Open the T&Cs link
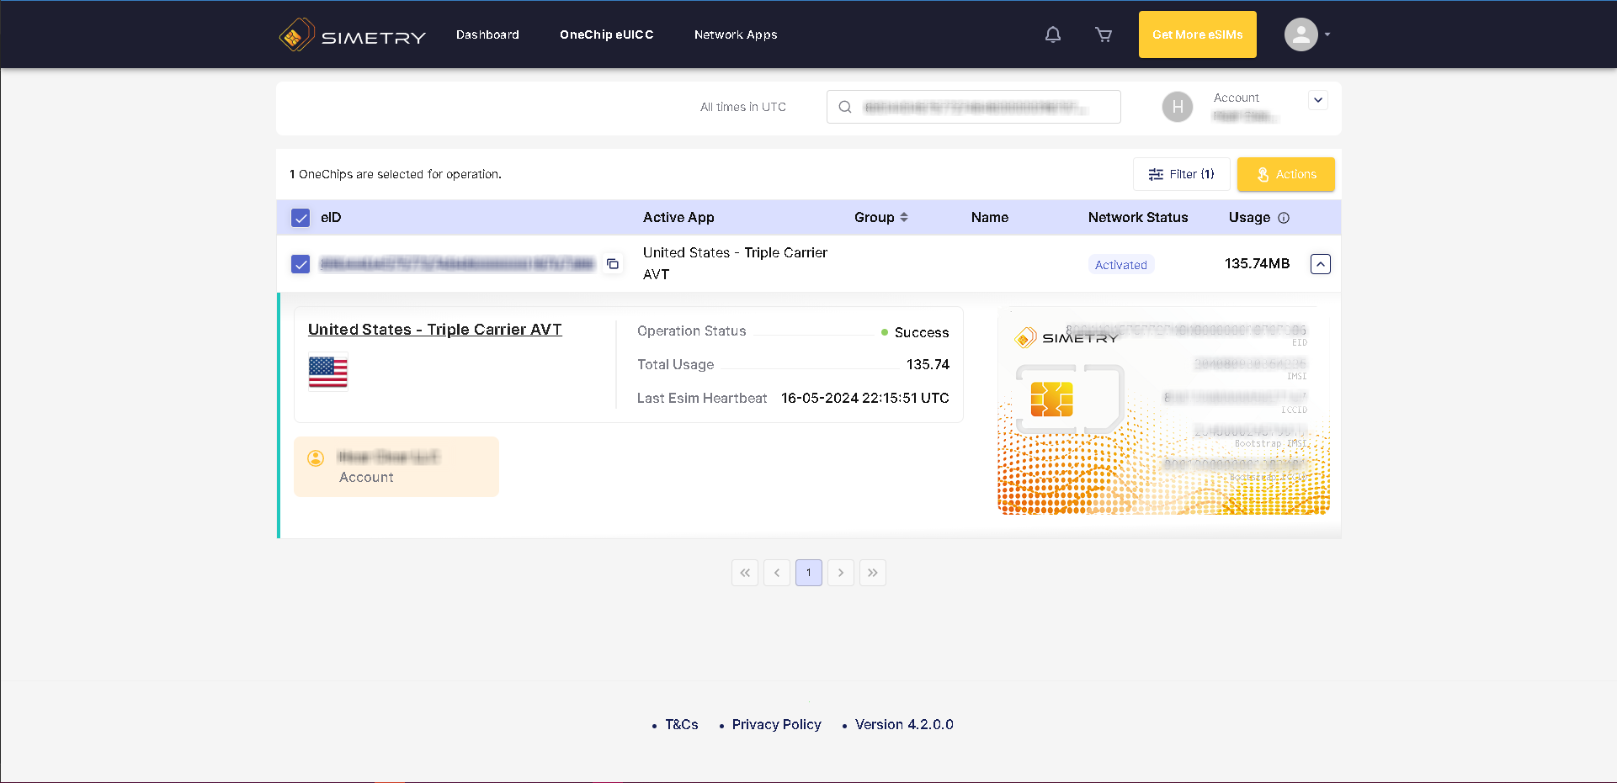Viewport: 1617px width, 783px height. (682, 725)
